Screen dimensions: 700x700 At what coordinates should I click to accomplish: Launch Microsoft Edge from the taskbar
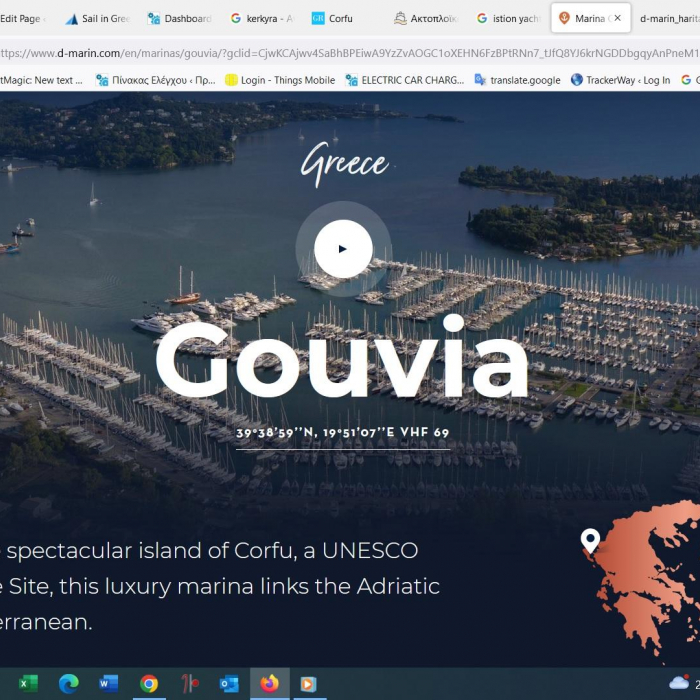(68, 684)
